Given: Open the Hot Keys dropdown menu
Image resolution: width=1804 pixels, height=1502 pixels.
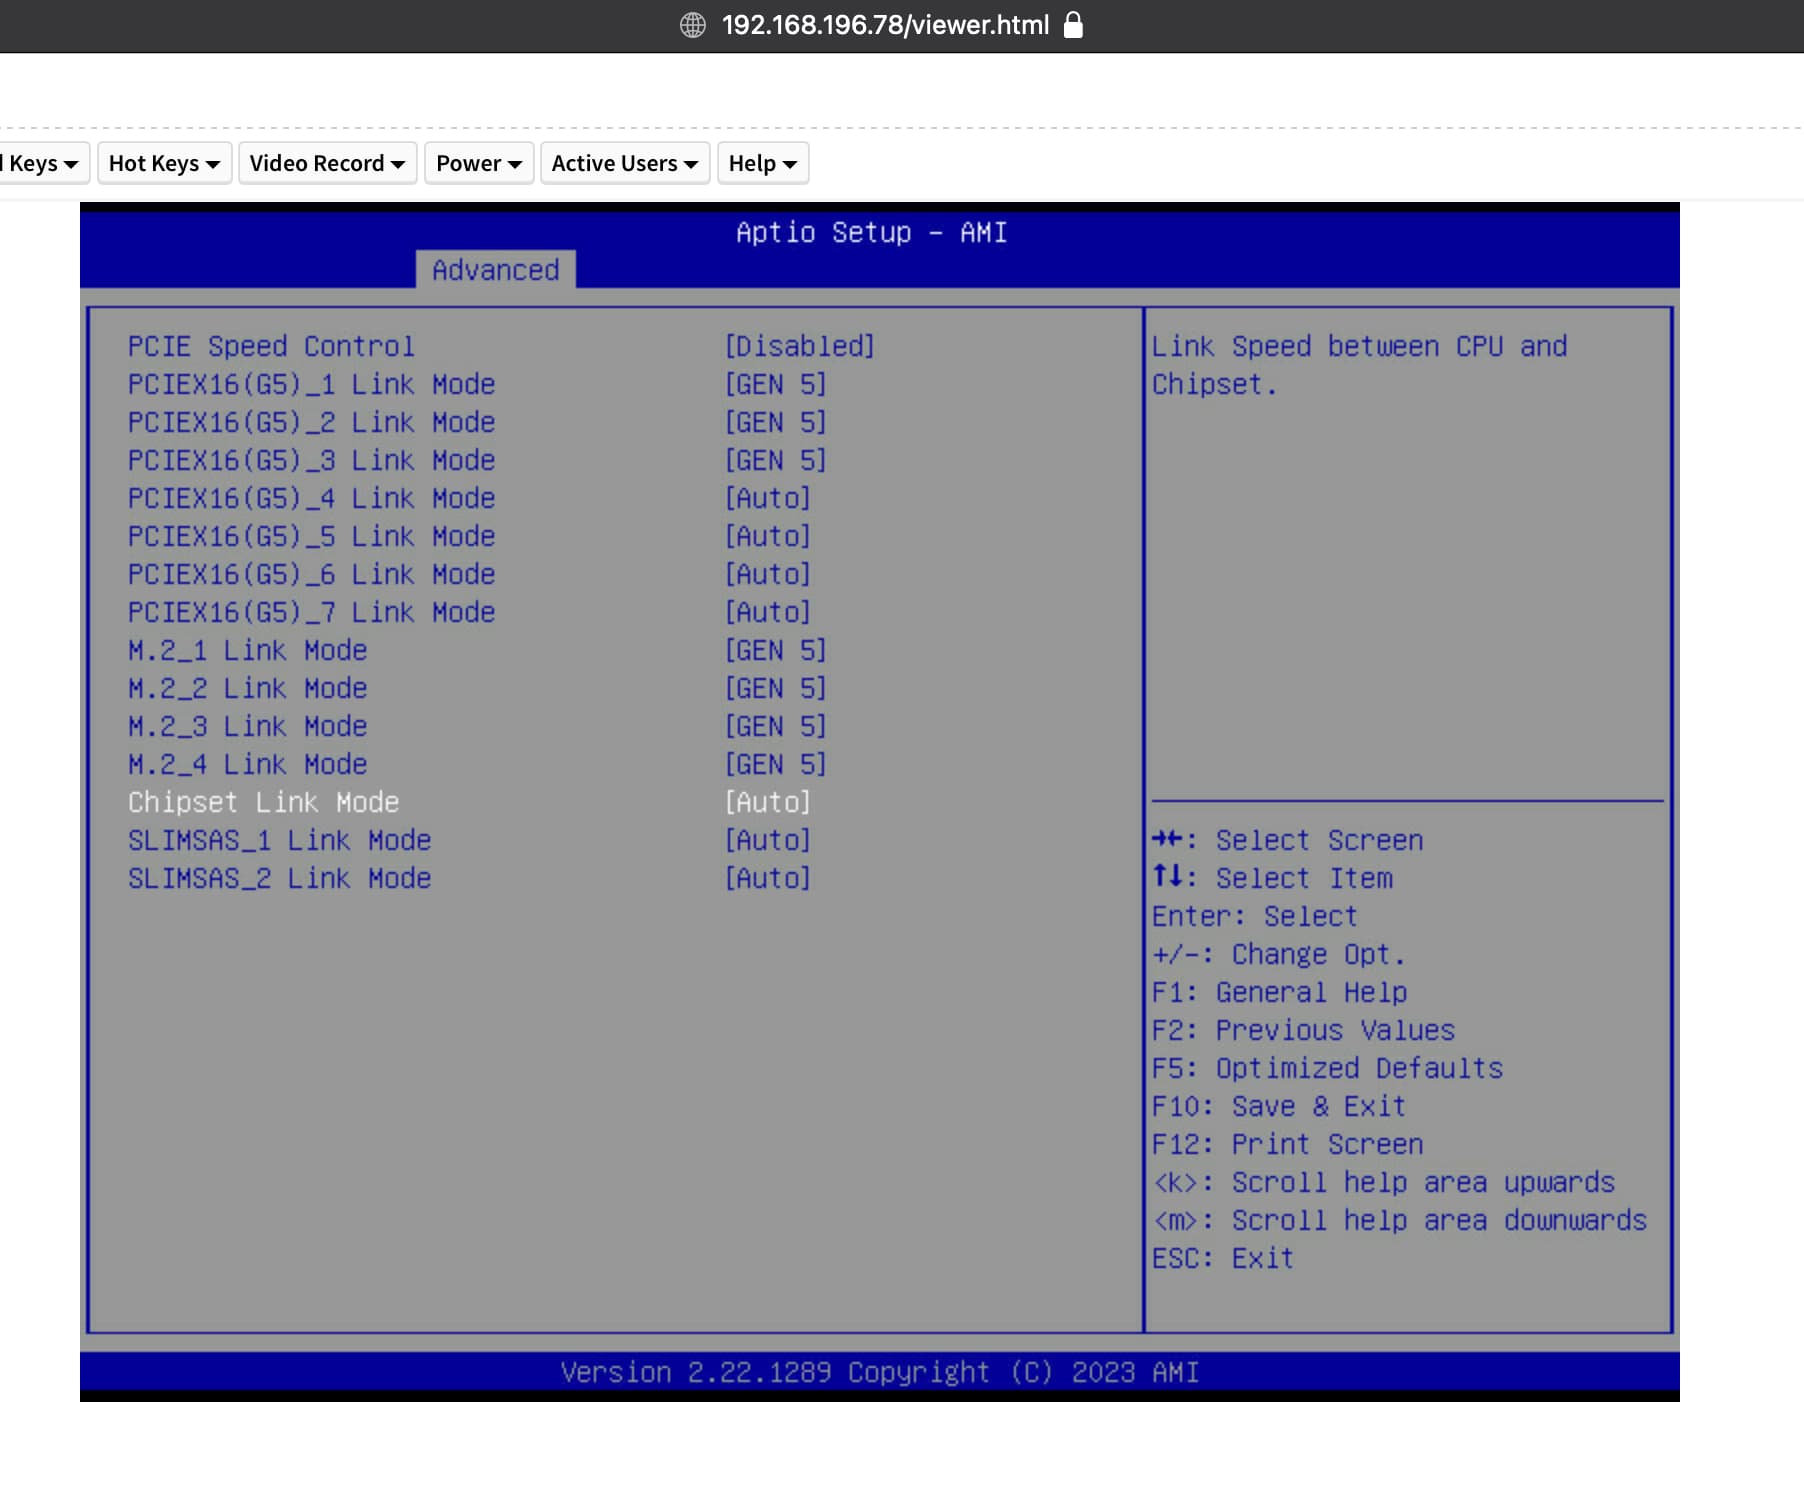Looking at the screenshot, I should 164,163.
